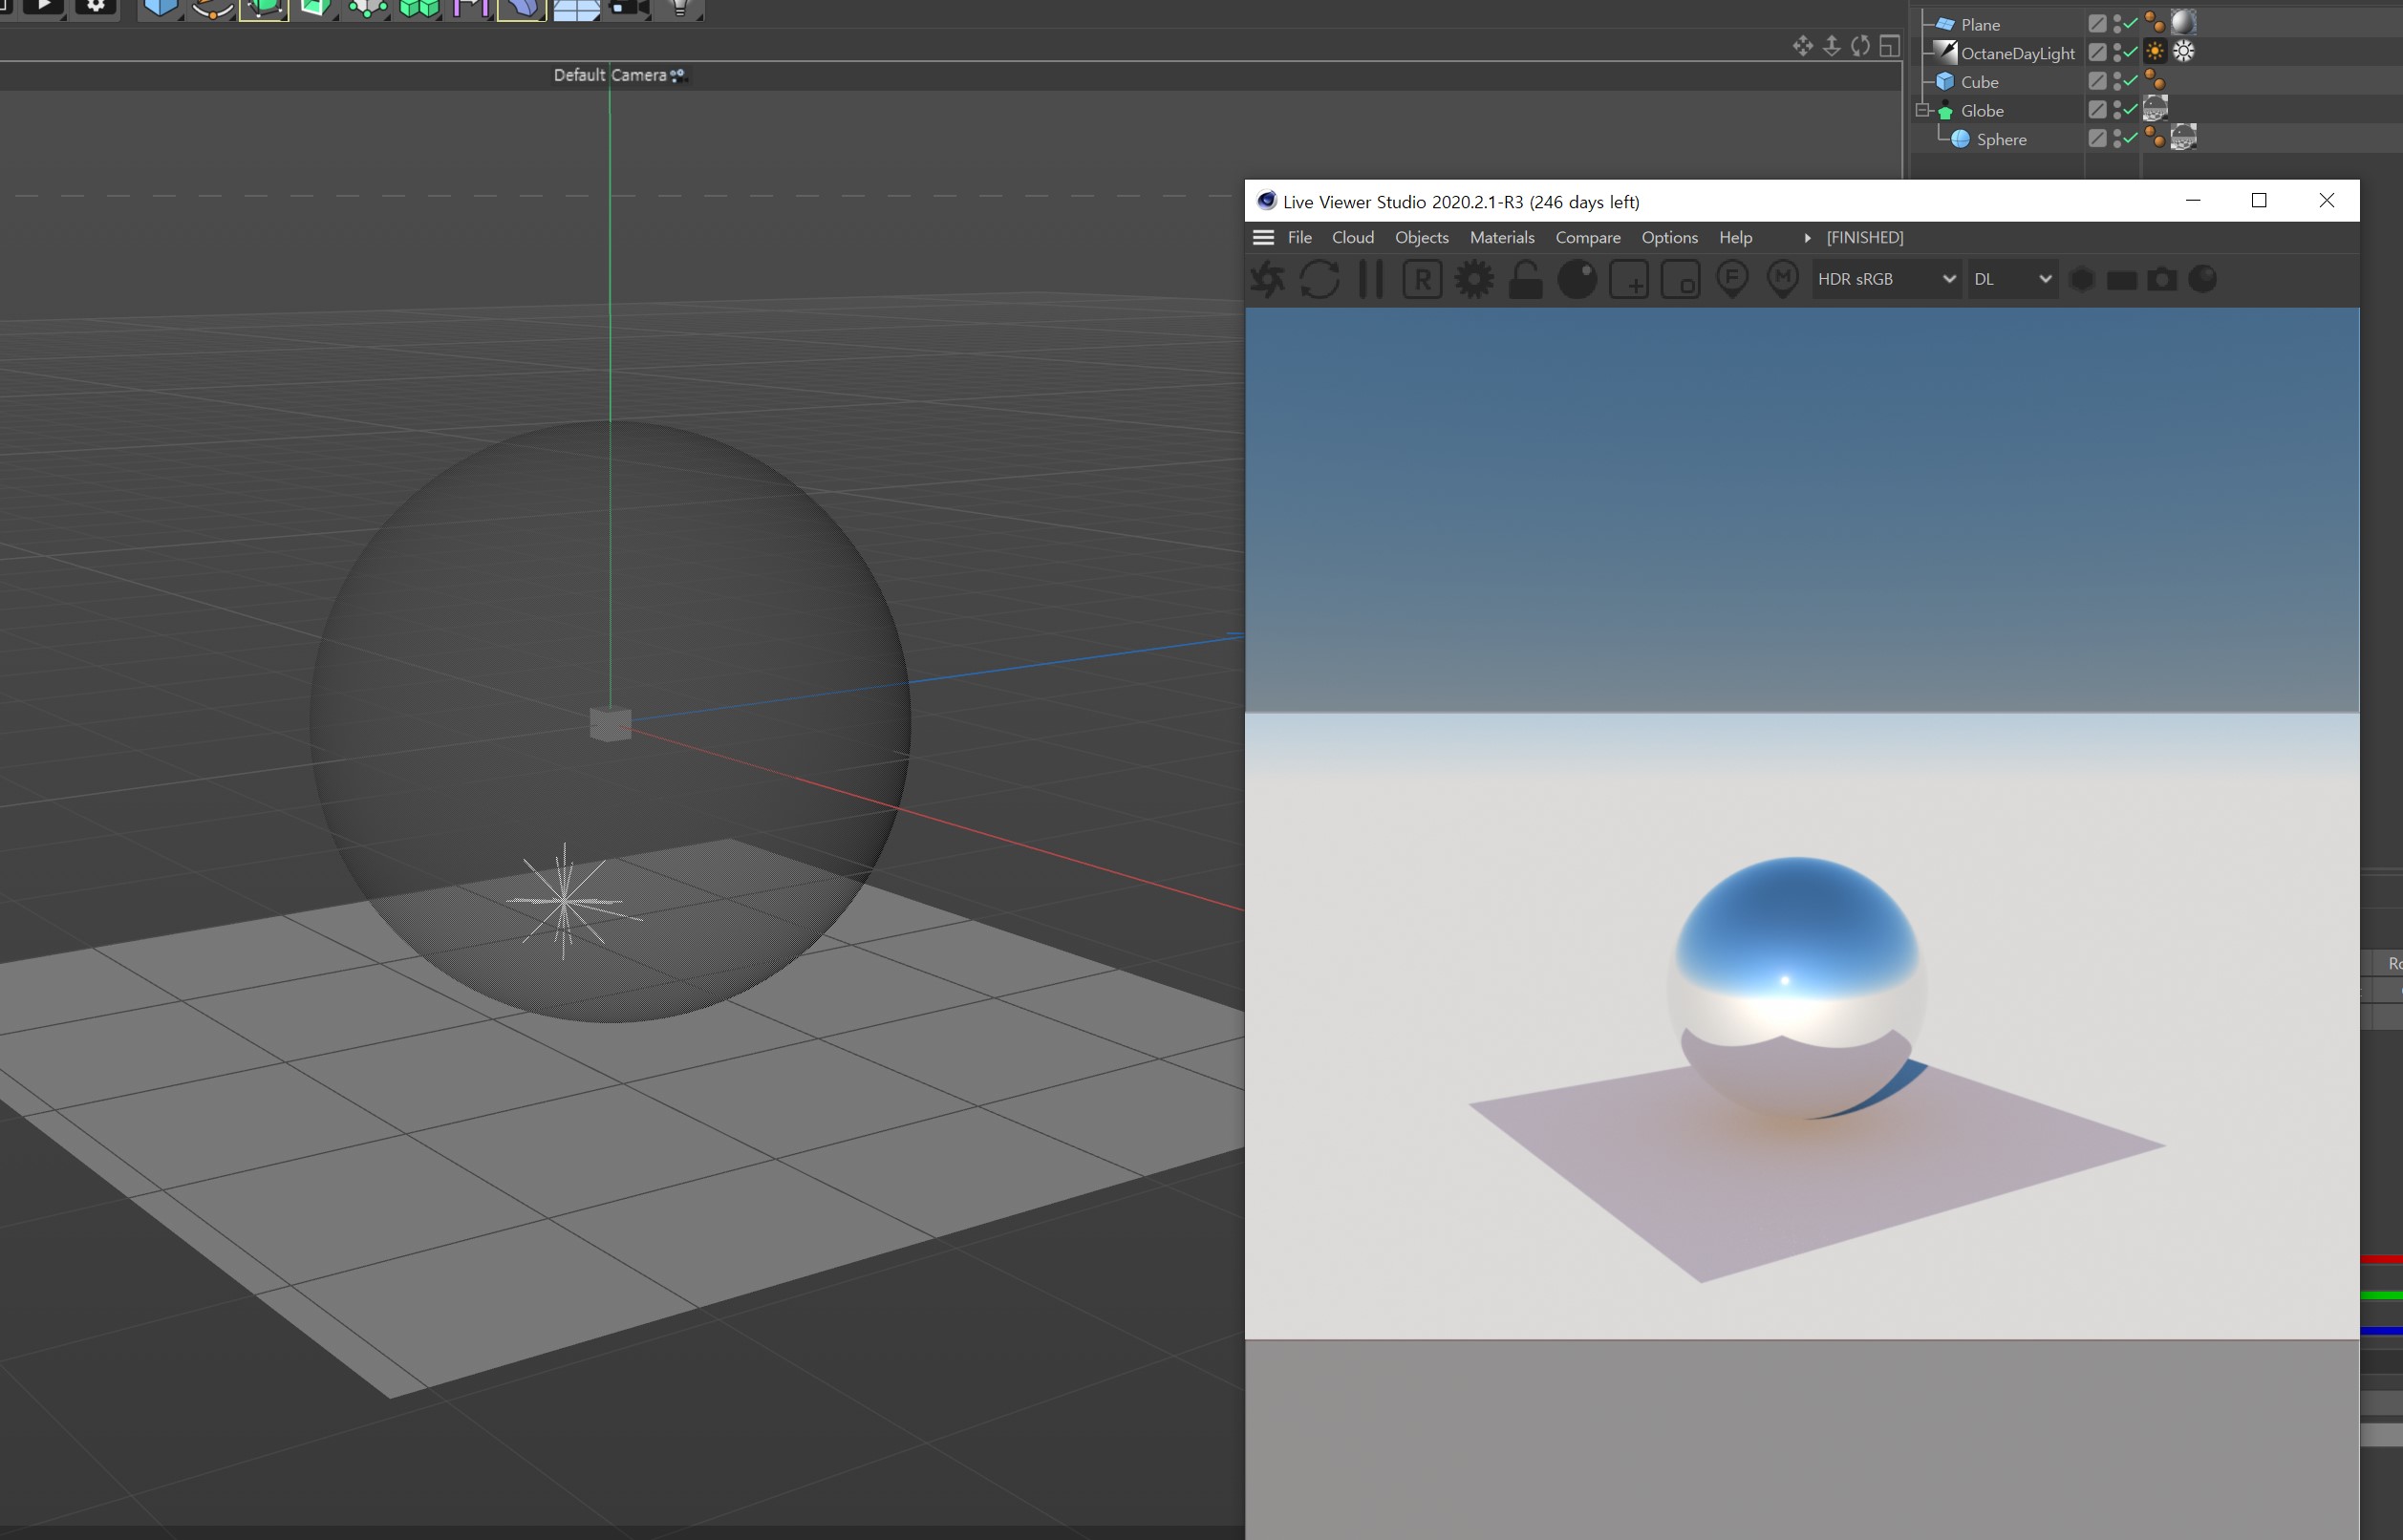Click the hexagon icon beside the DL dropdown
The width and height of the screenshot is (2403, 1540).
(x=2082, y=279)
